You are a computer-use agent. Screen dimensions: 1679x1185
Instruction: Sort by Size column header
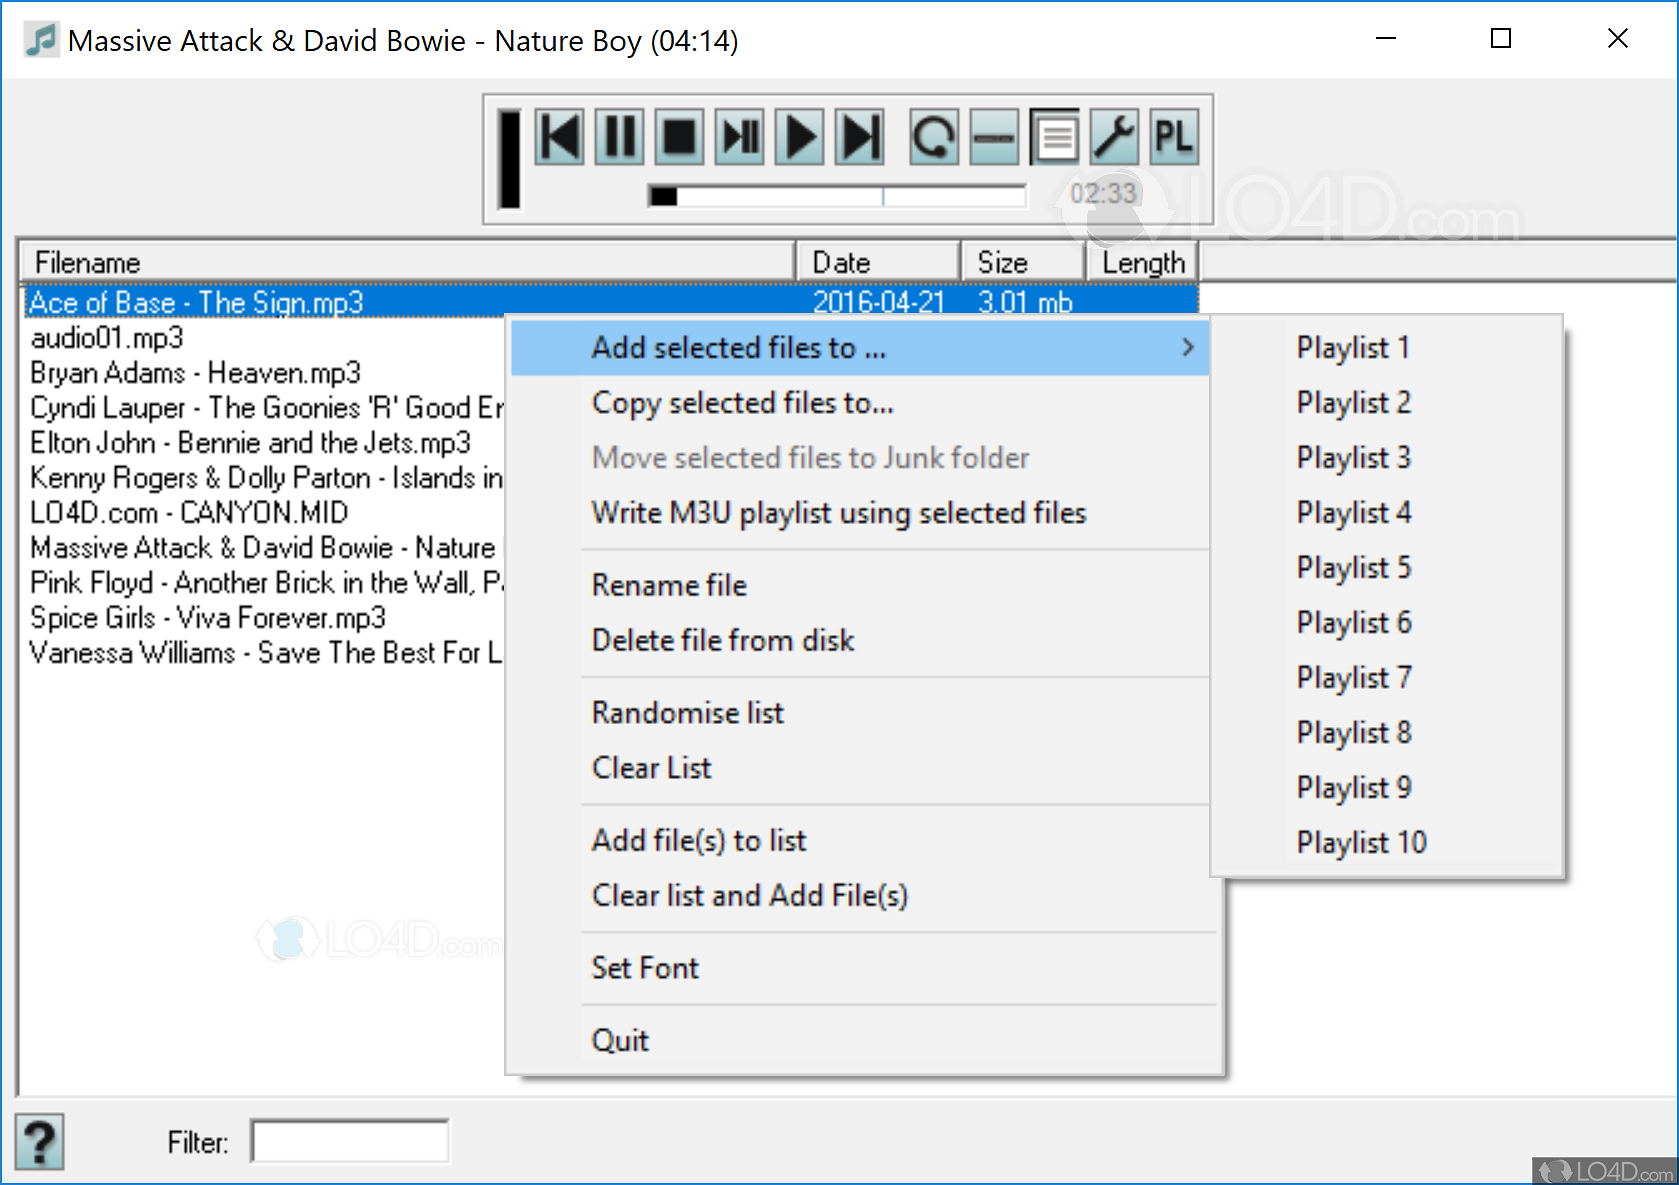point(1022,262)
